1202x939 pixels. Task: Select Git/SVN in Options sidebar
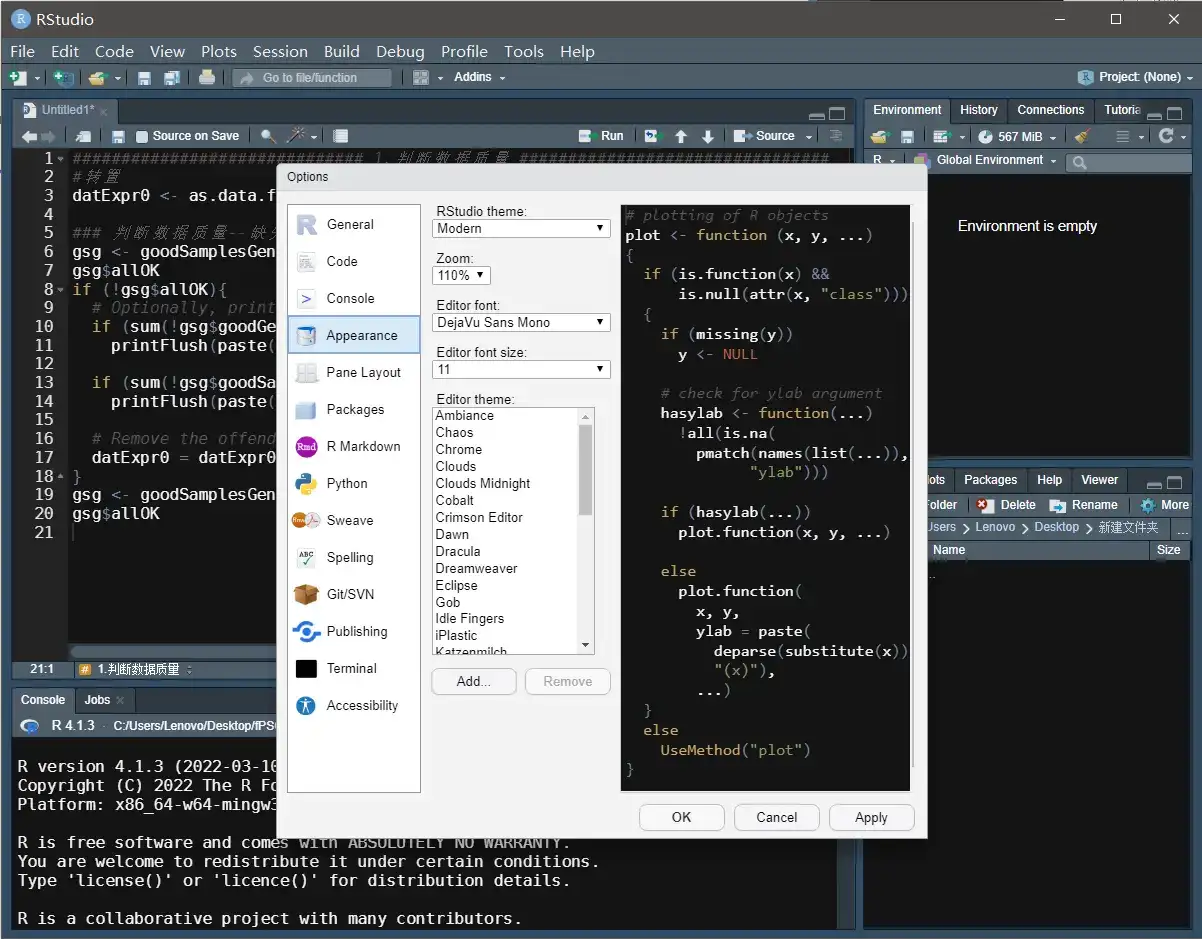354,594
